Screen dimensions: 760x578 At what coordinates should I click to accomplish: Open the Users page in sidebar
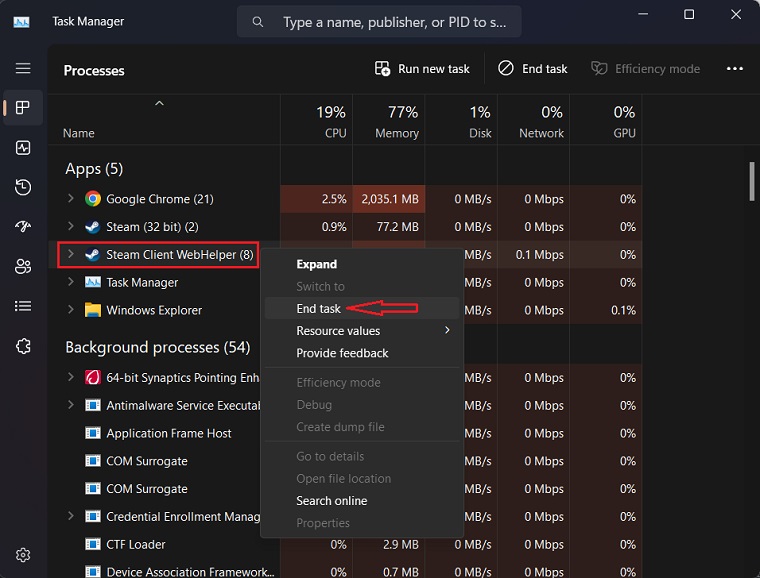click(23, 266)
